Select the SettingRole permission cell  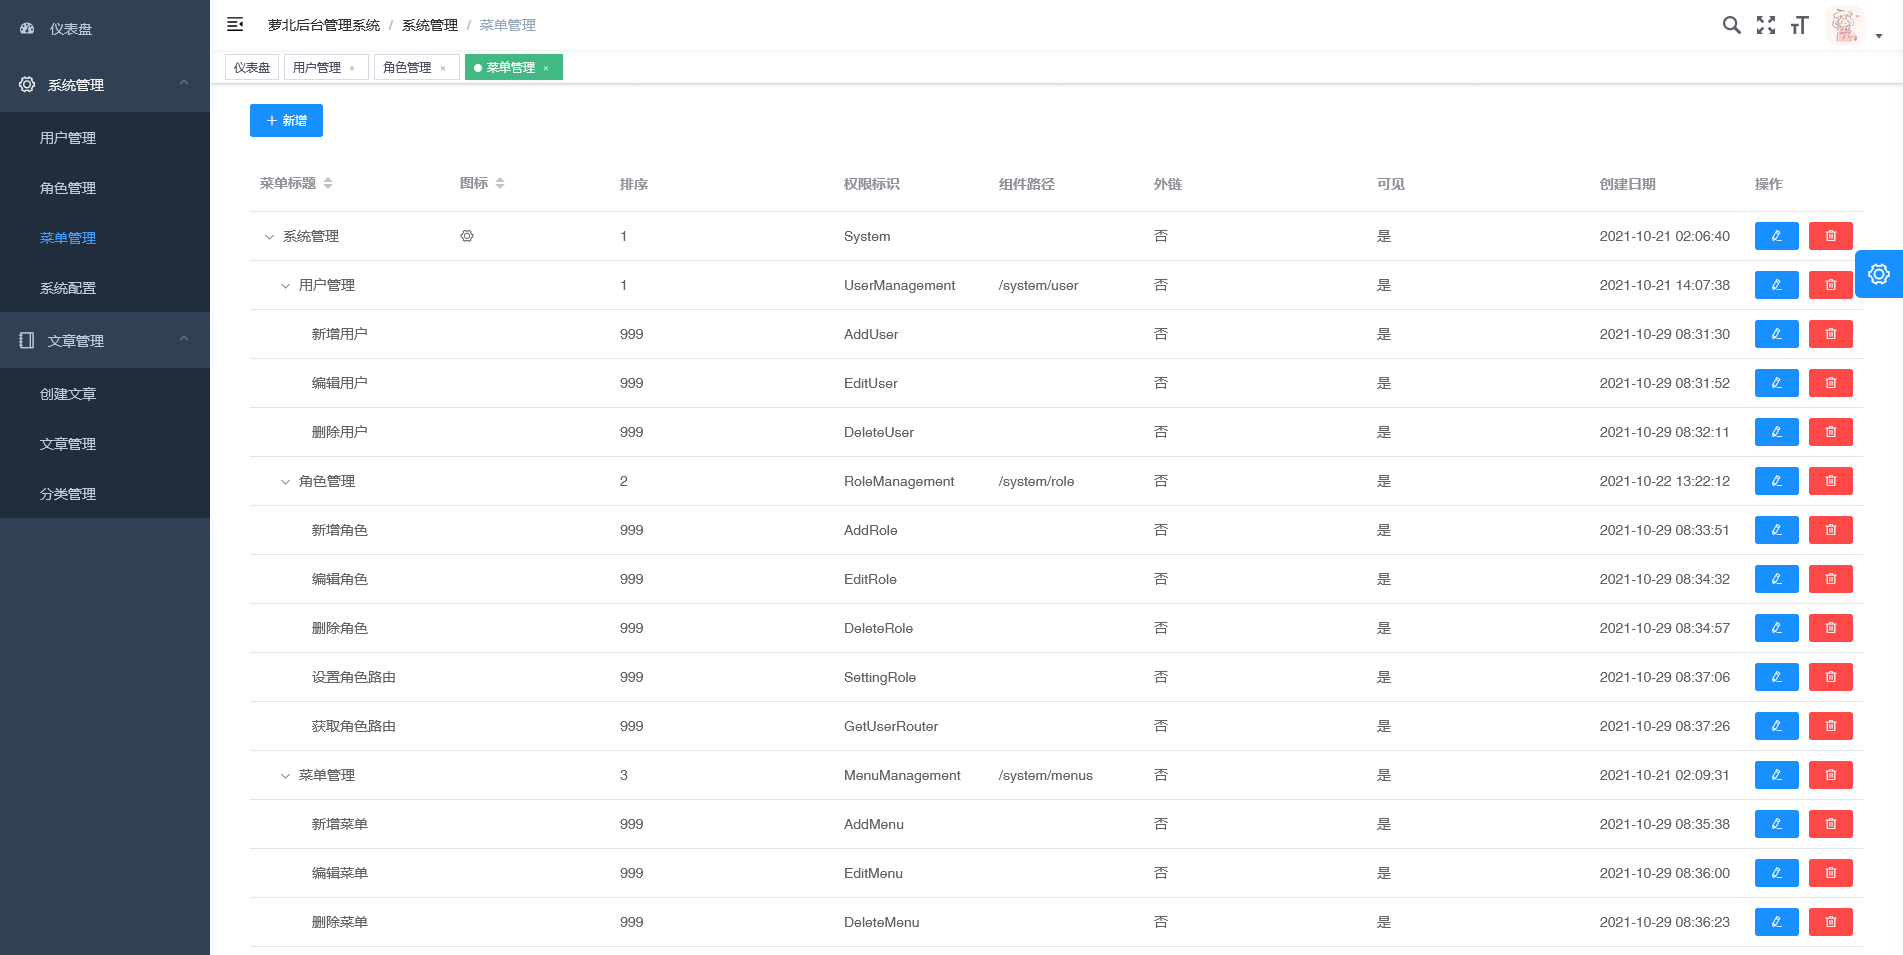(x=880, y=677)
